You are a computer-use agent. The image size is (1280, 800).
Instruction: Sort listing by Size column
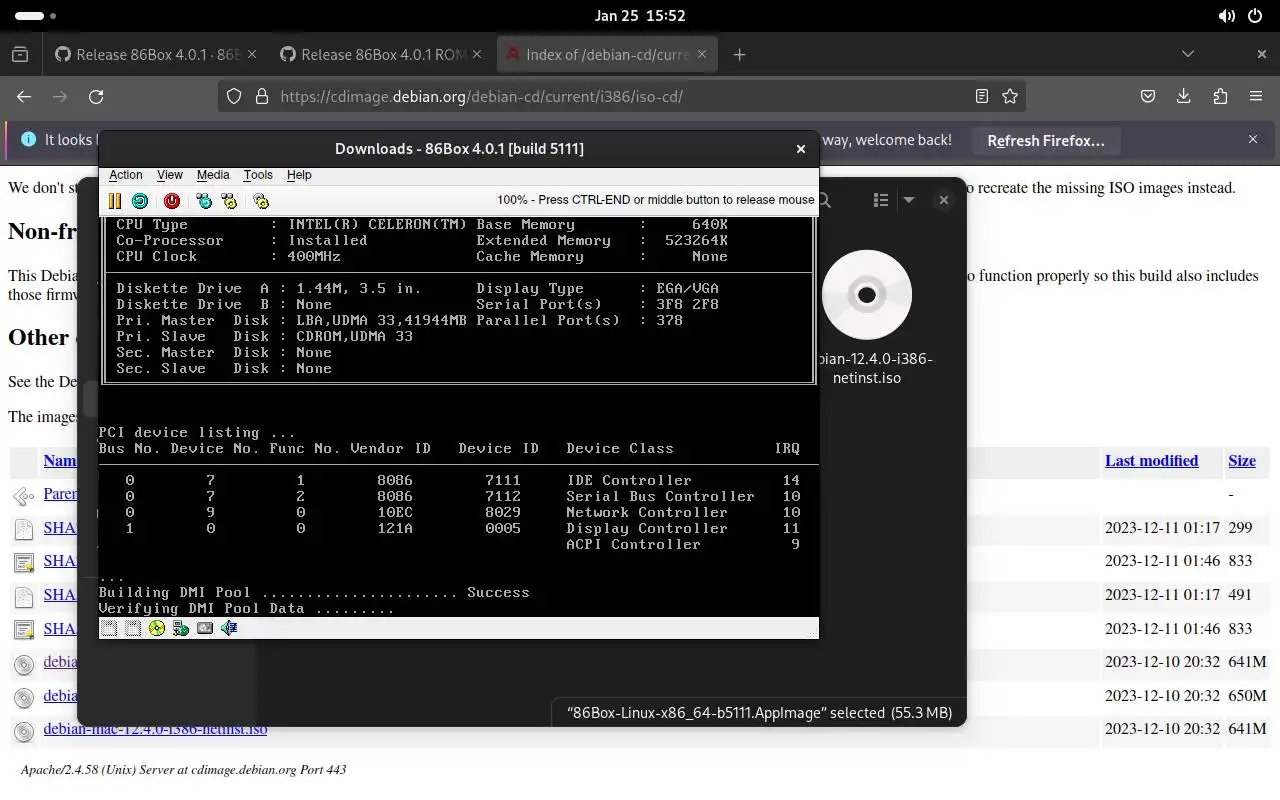(1242, 461)
